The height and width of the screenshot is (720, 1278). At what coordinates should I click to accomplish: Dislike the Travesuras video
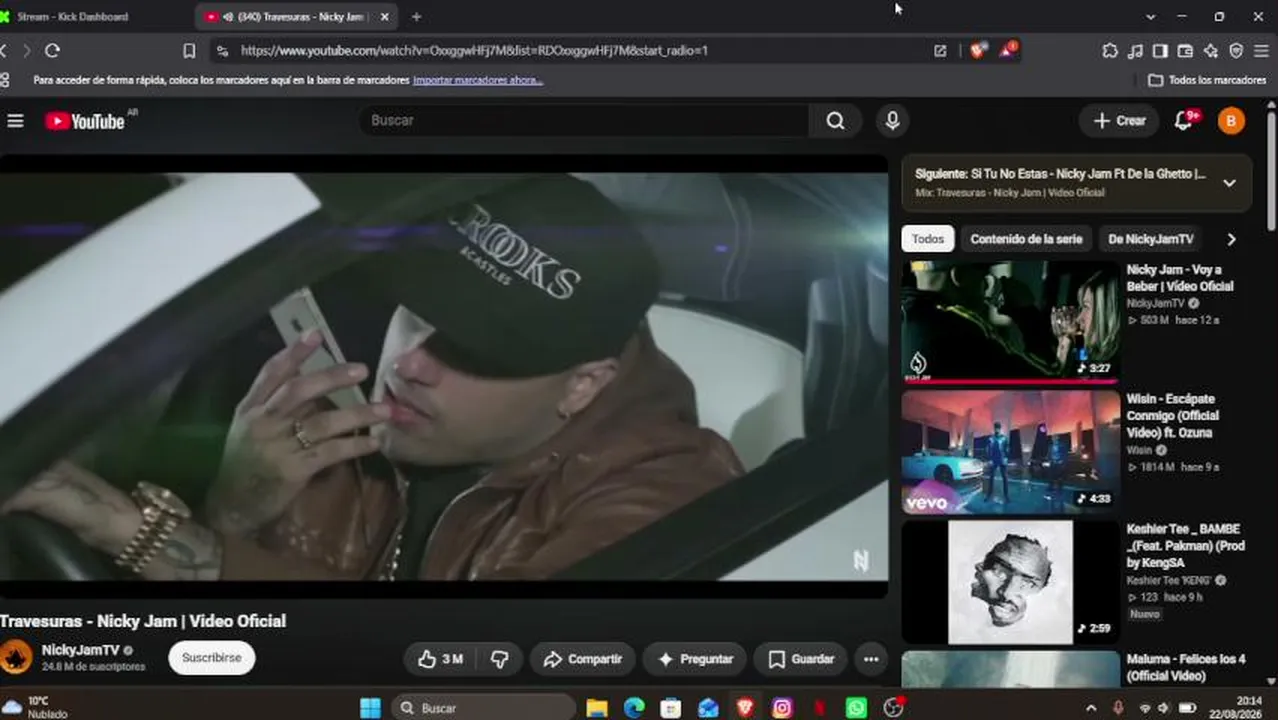tap(499, 659)
